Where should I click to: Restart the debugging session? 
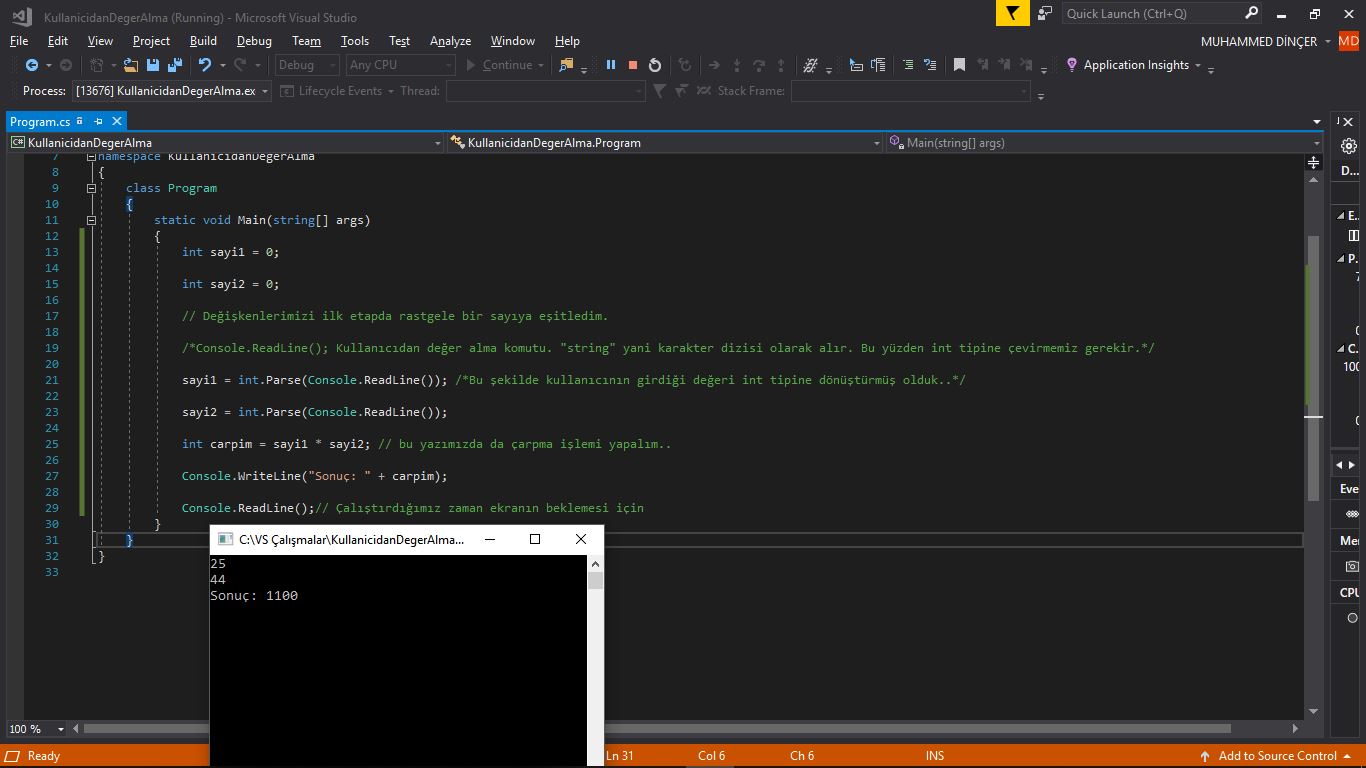655,65
